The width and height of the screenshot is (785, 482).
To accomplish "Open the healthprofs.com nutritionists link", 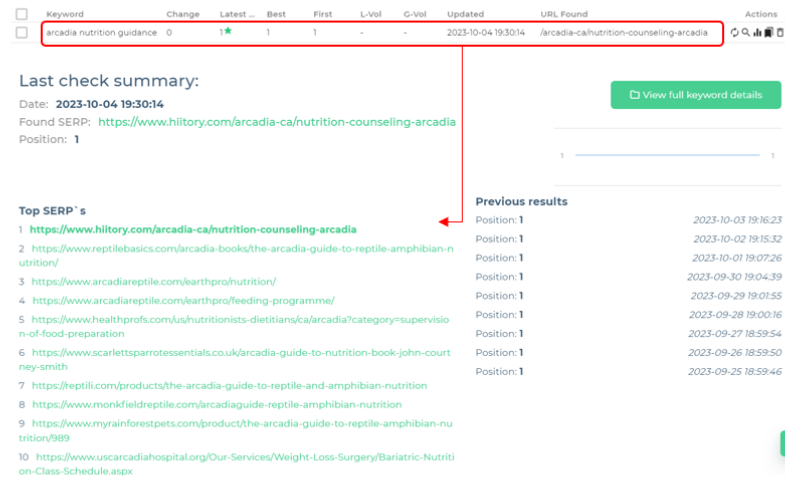I will pos(240,319).
